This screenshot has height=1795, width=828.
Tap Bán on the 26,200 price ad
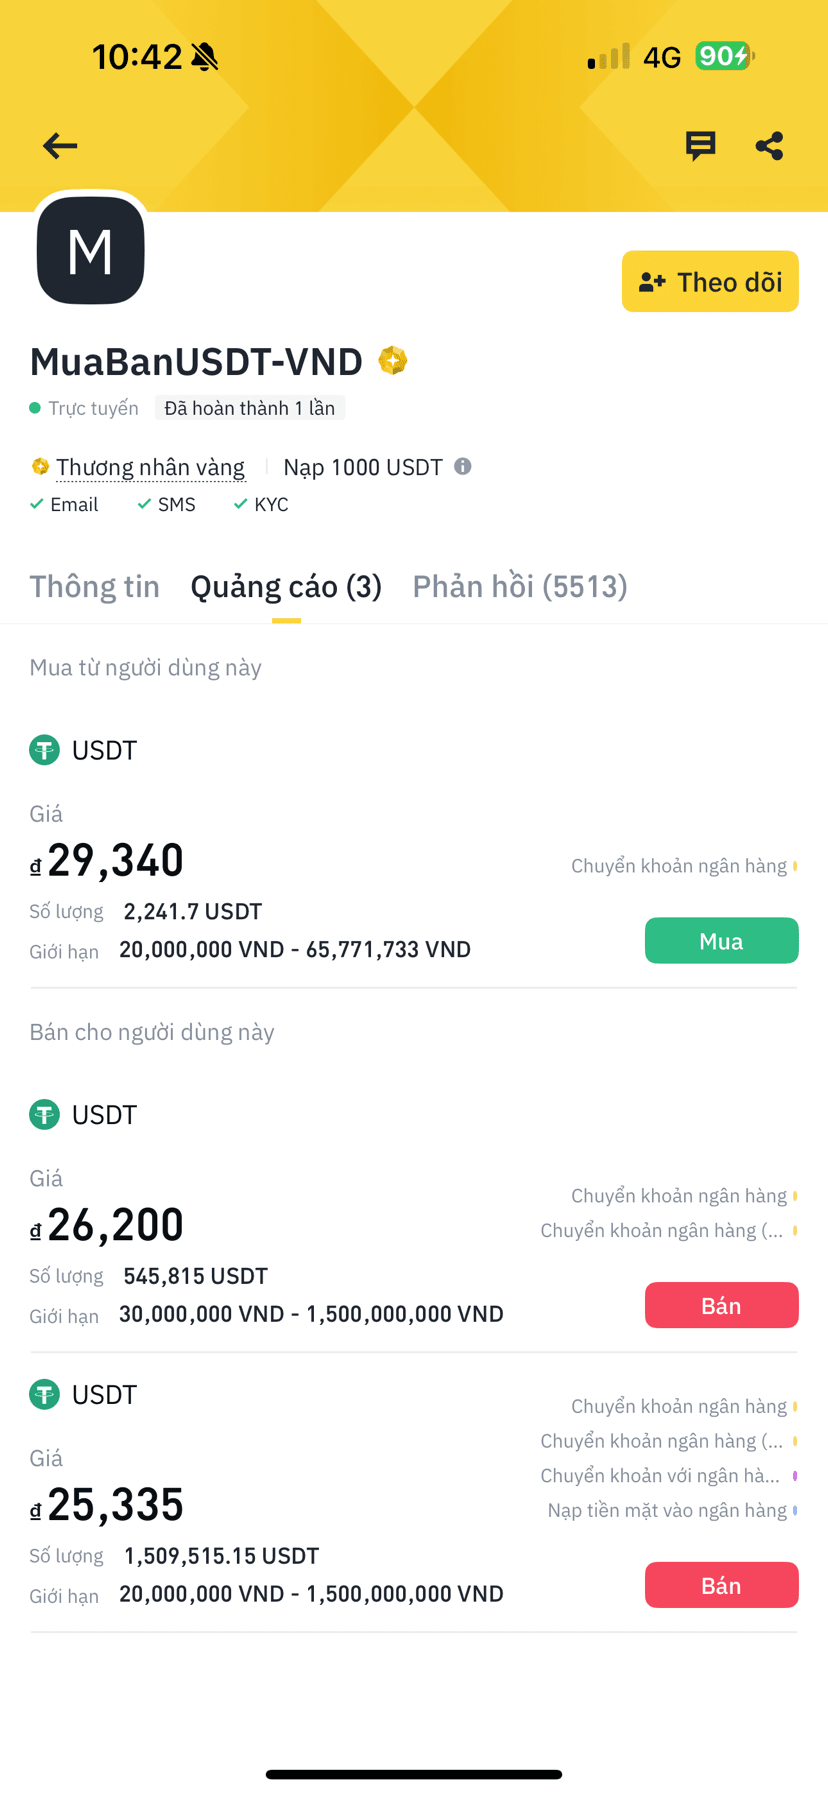click(721, 1305)
